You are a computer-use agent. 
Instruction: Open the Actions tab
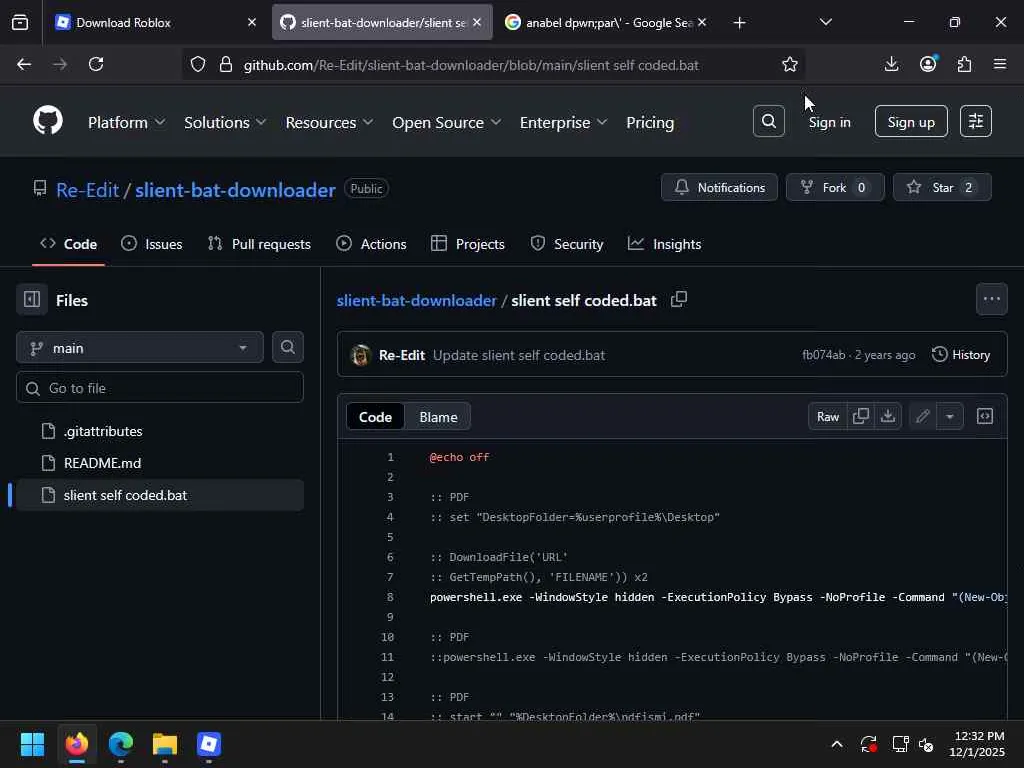click(x=372, y=244)
